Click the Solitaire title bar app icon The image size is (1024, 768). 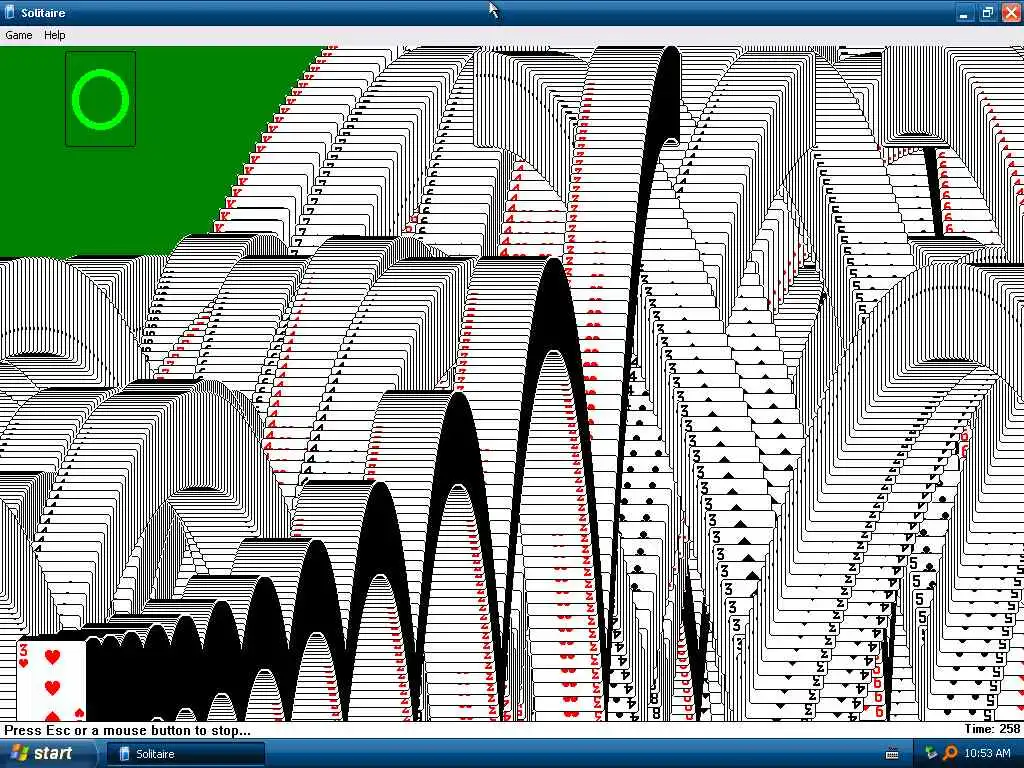(x=9, y=12)
